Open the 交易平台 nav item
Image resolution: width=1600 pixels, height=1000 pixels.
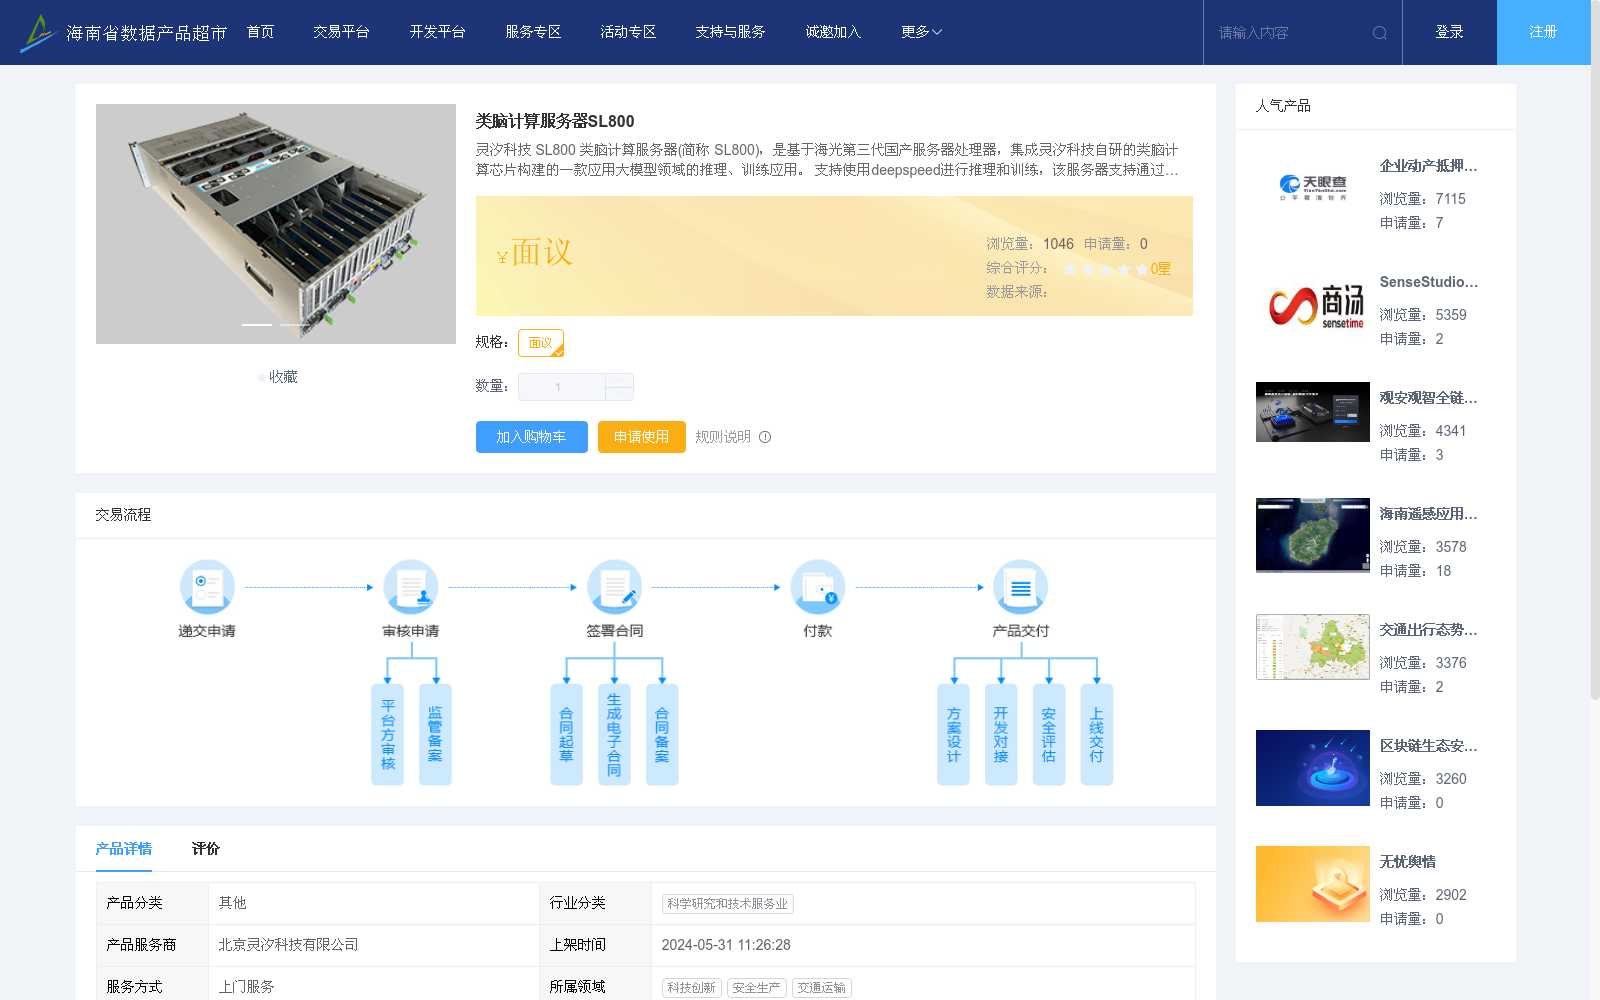pos(341,32)
